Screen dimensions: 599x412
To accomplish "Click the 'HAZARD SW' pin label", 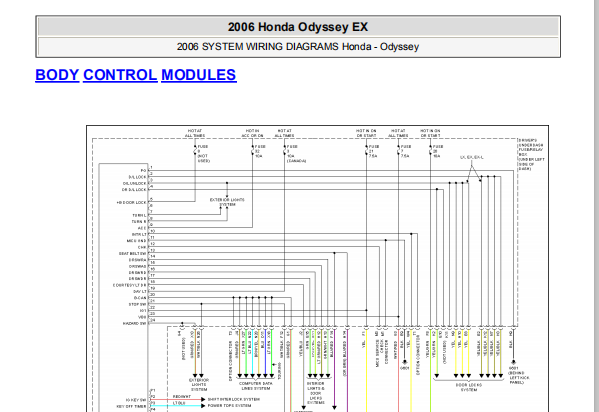I will pos(134,324).
